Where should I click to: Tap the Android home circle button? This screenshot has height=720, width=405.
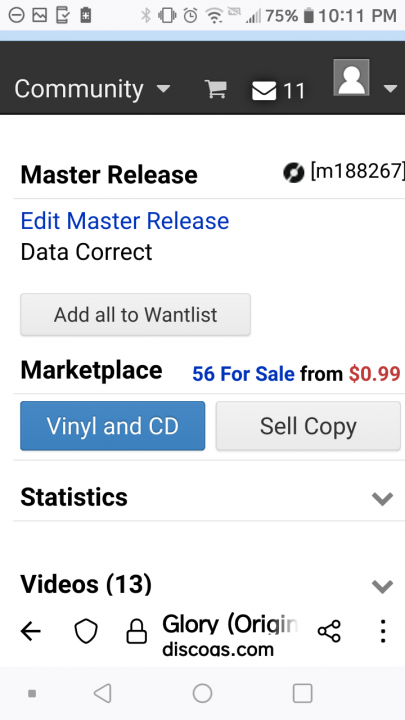pyautogui.click(x=202, y=693)
